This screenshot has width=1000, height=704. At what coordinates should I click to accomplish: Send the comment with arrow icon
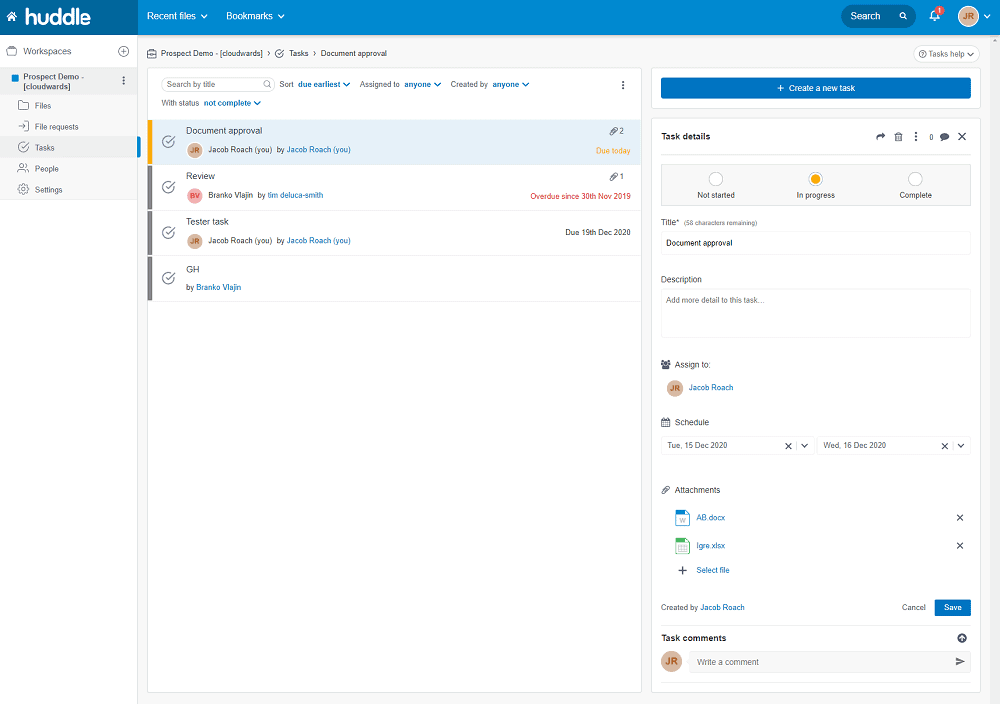pyautogui.click(x=960, y=662)
